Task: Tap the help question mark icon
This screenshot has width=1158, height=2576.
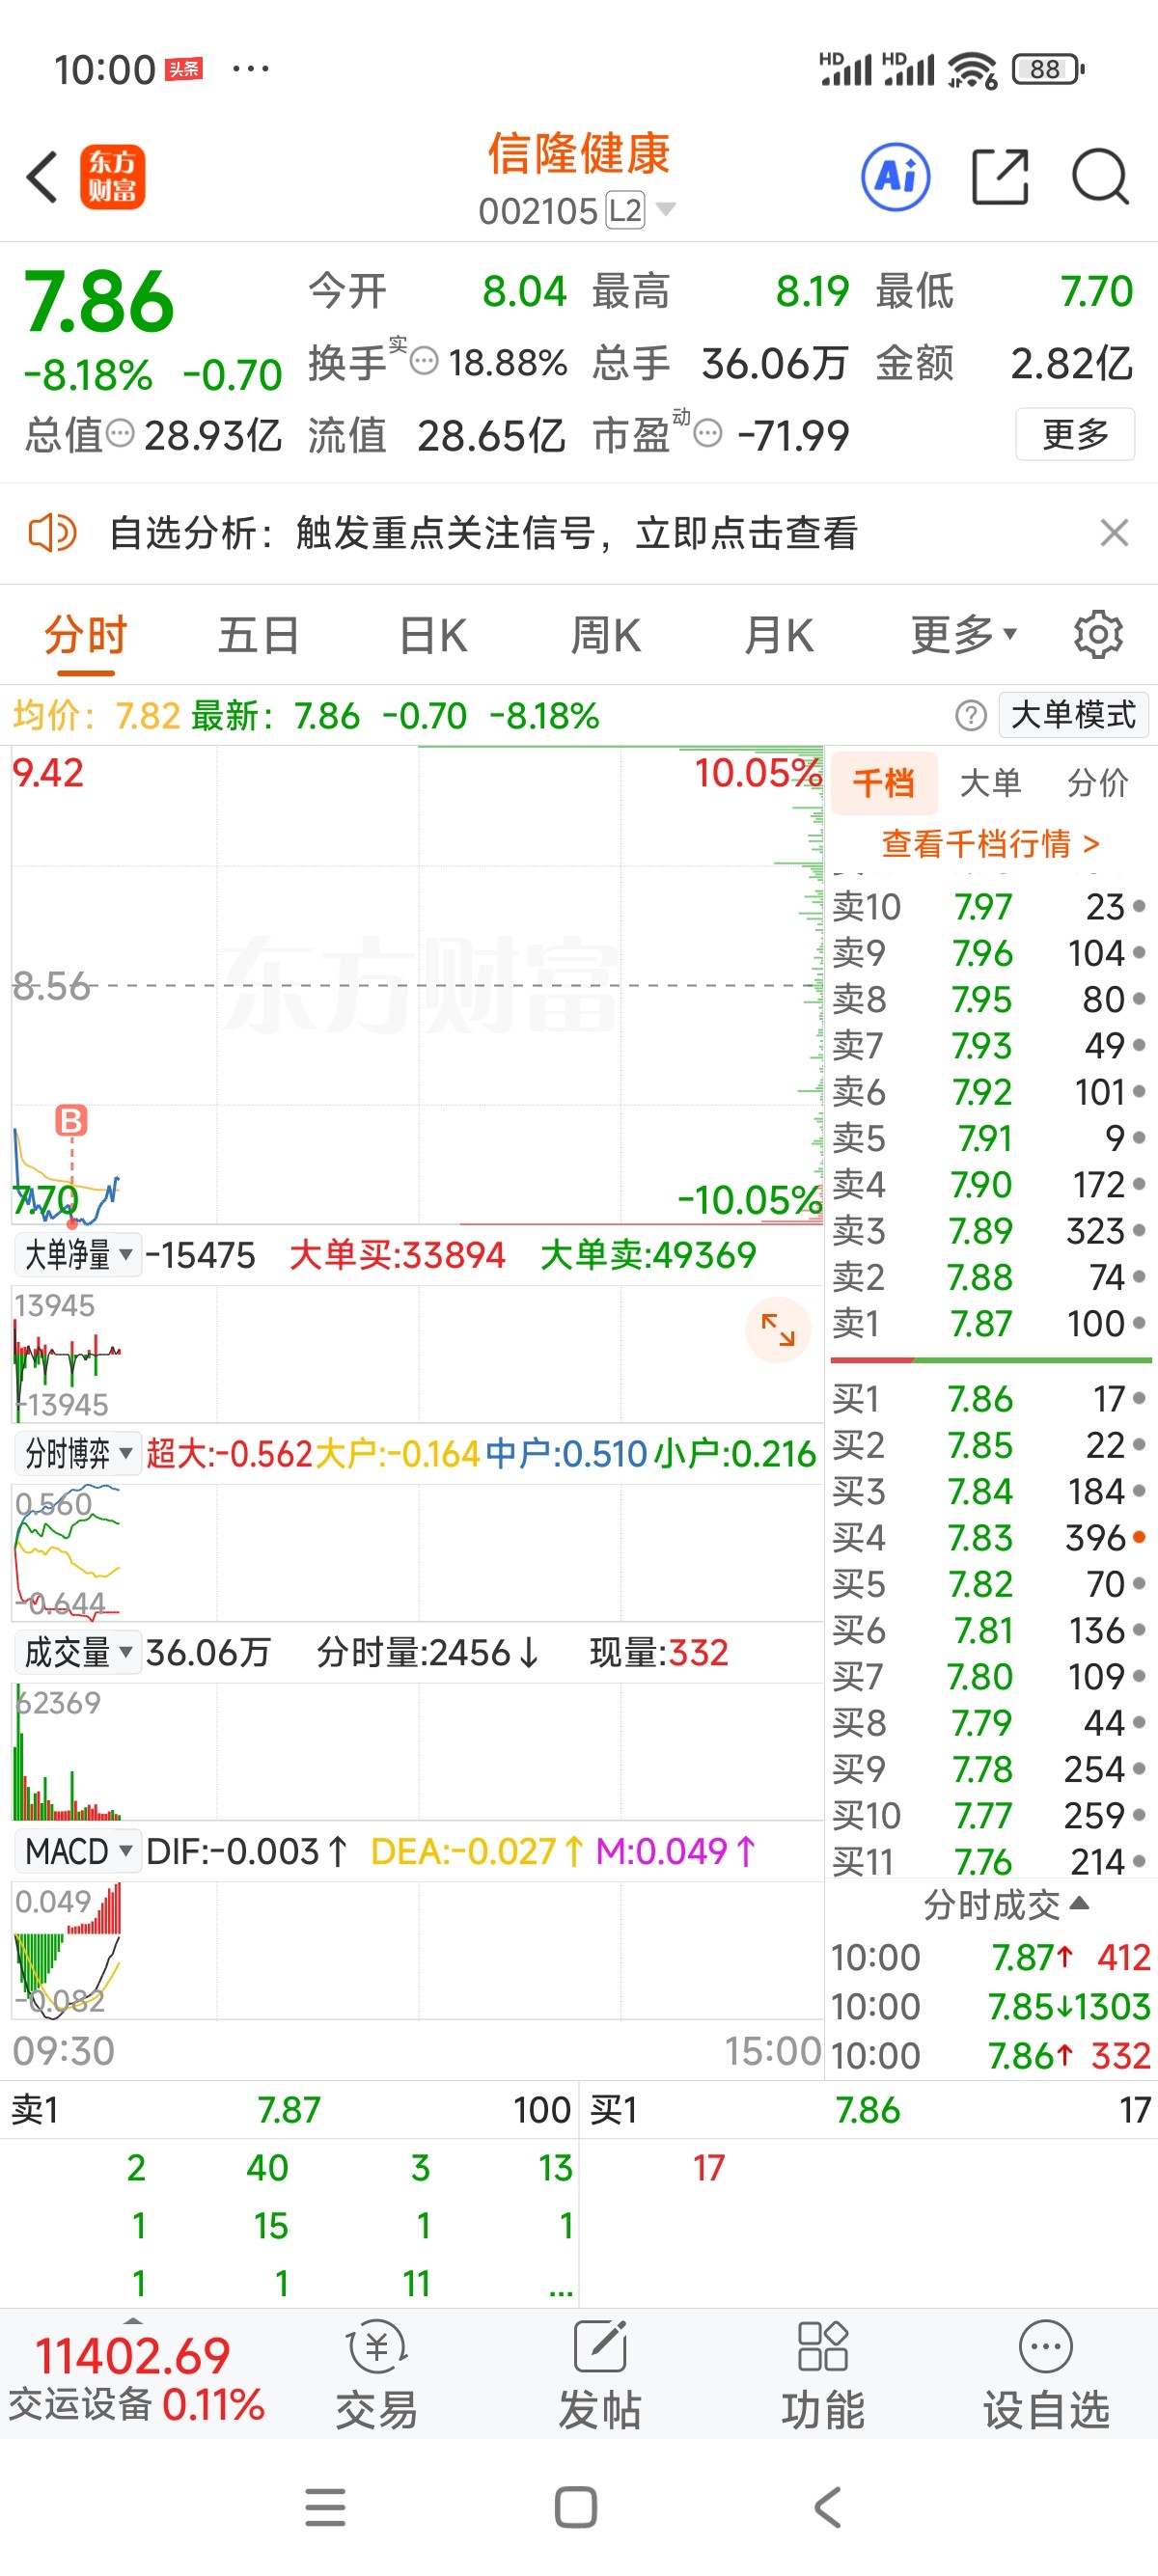Action: (x=970, y=715)
